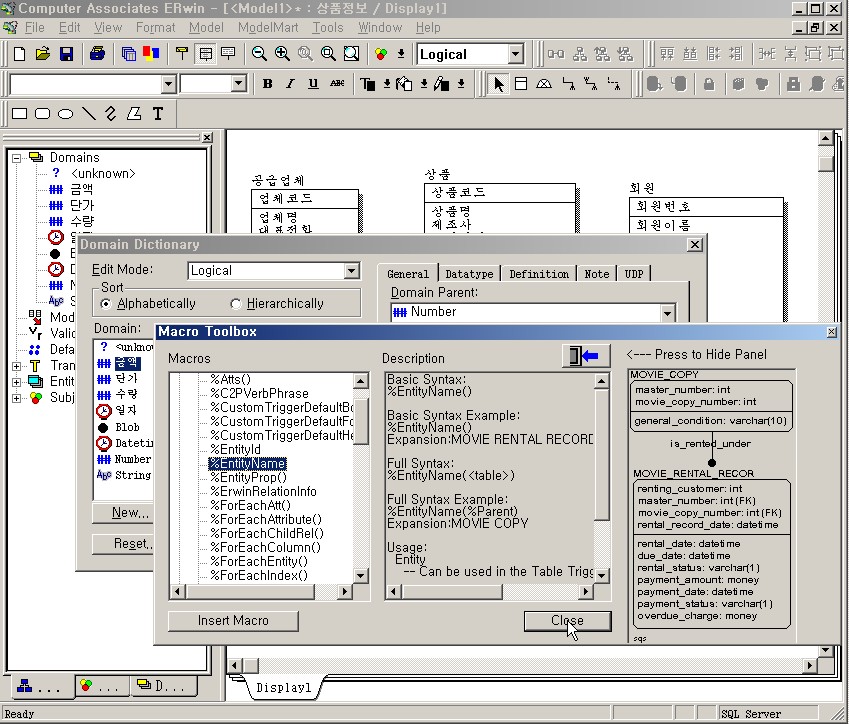
Task: Select the ellipse drawing tool
Action: click(66, 114)
